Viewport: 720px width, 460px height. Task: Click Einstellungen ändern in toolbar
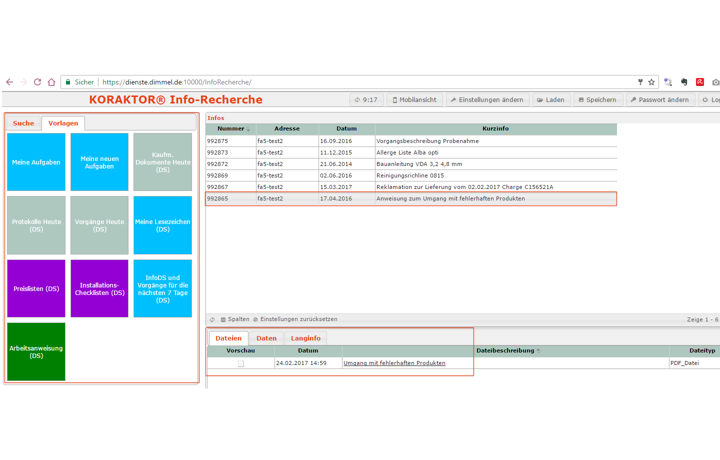tap(487, 100)
